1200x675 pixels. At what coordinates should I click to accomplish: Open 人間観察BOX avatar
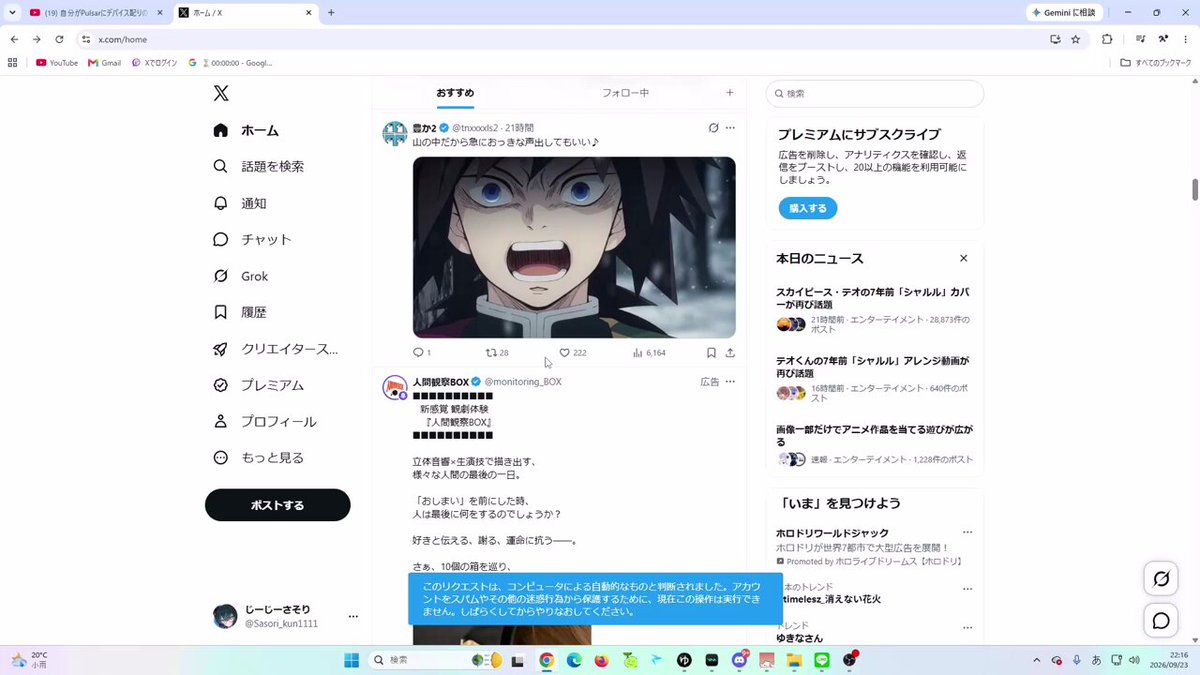(395, 388)
